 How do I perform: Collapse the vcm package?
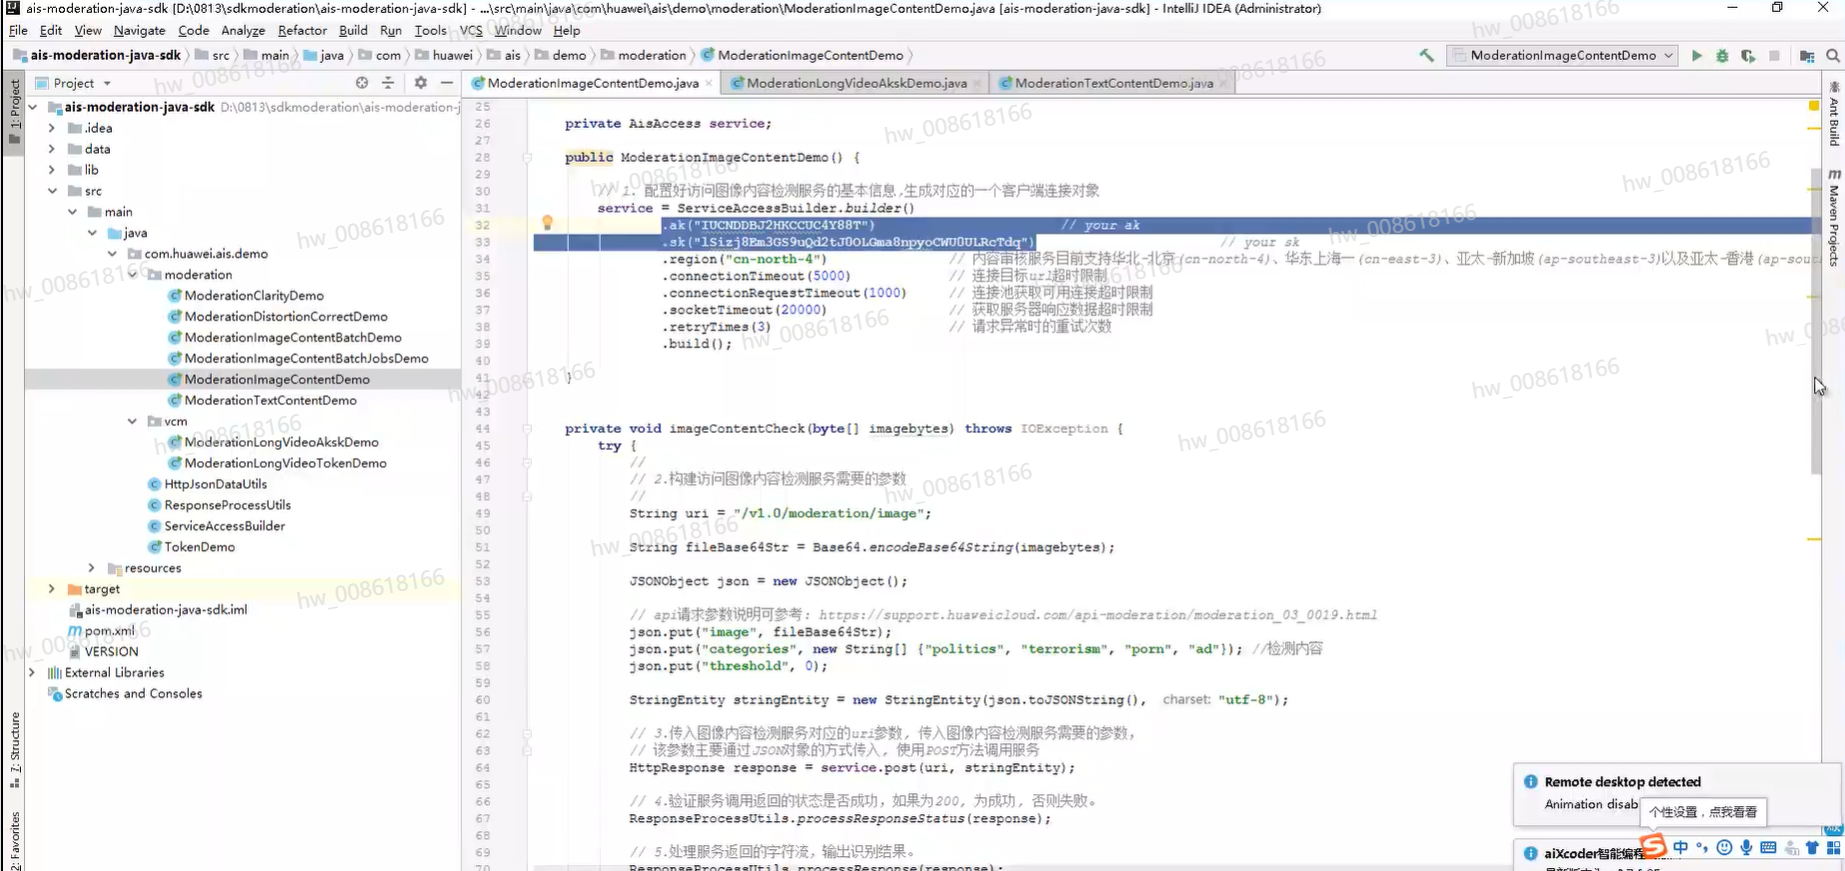[x=132, y=421]
